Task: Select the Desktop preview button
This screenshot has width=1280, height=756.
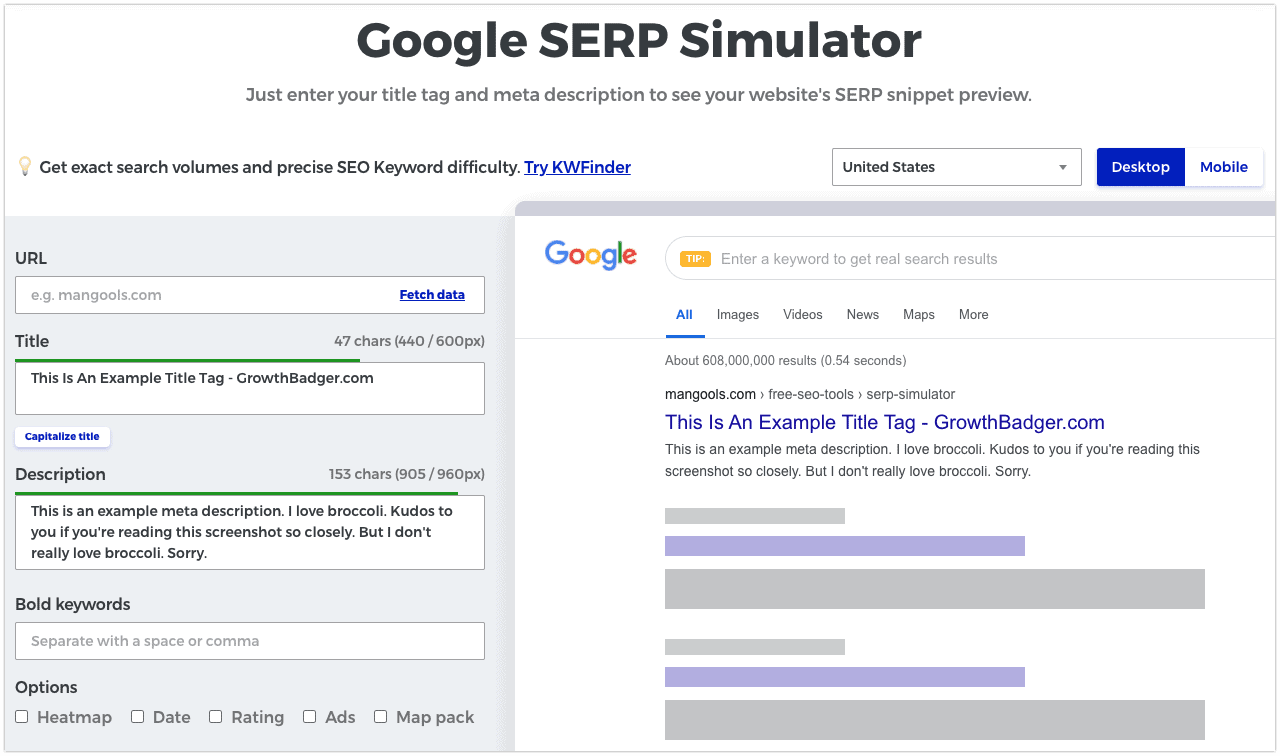Action: [1140, 167]
